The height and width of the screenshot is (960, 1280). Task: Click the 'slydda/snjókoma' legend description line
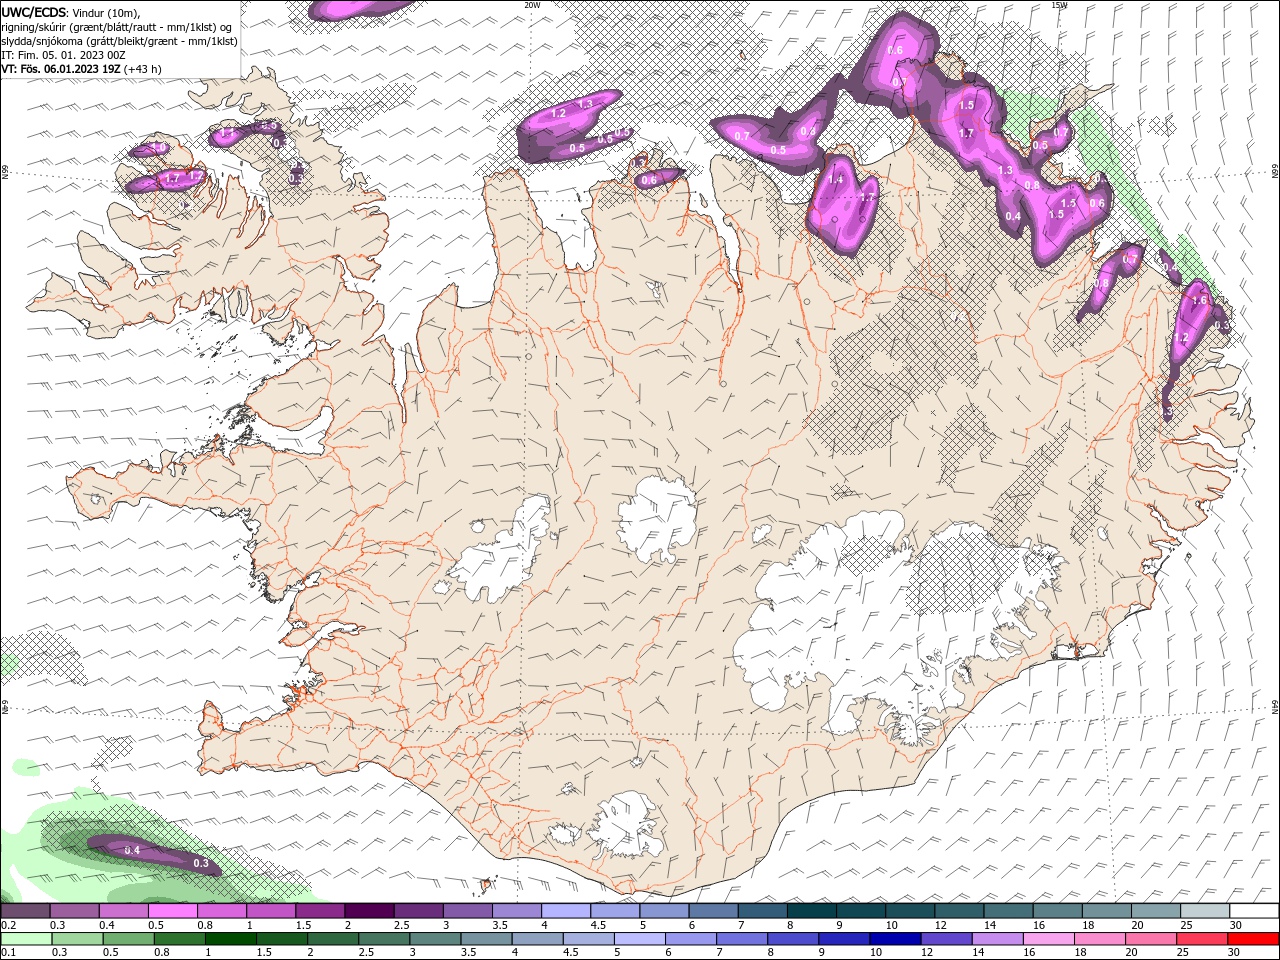(119, 41)
